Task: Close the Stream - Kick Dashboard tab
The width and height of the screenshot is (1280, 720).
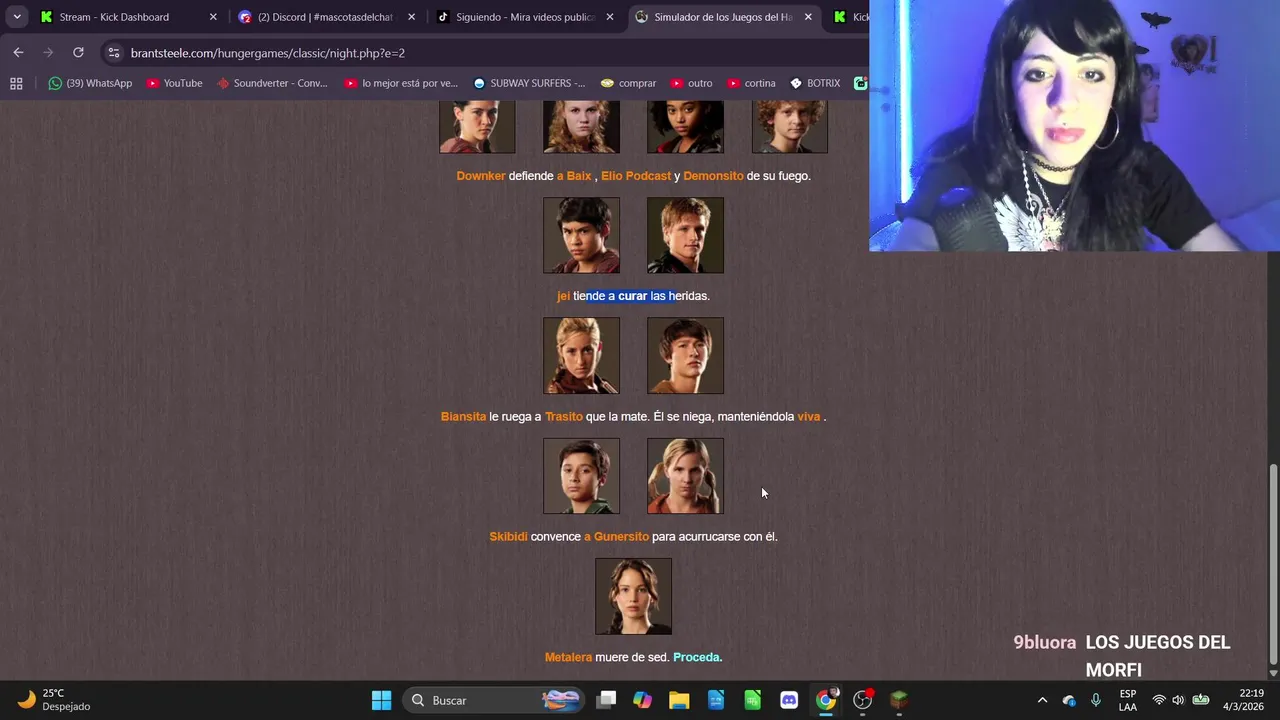Action: 213,17
